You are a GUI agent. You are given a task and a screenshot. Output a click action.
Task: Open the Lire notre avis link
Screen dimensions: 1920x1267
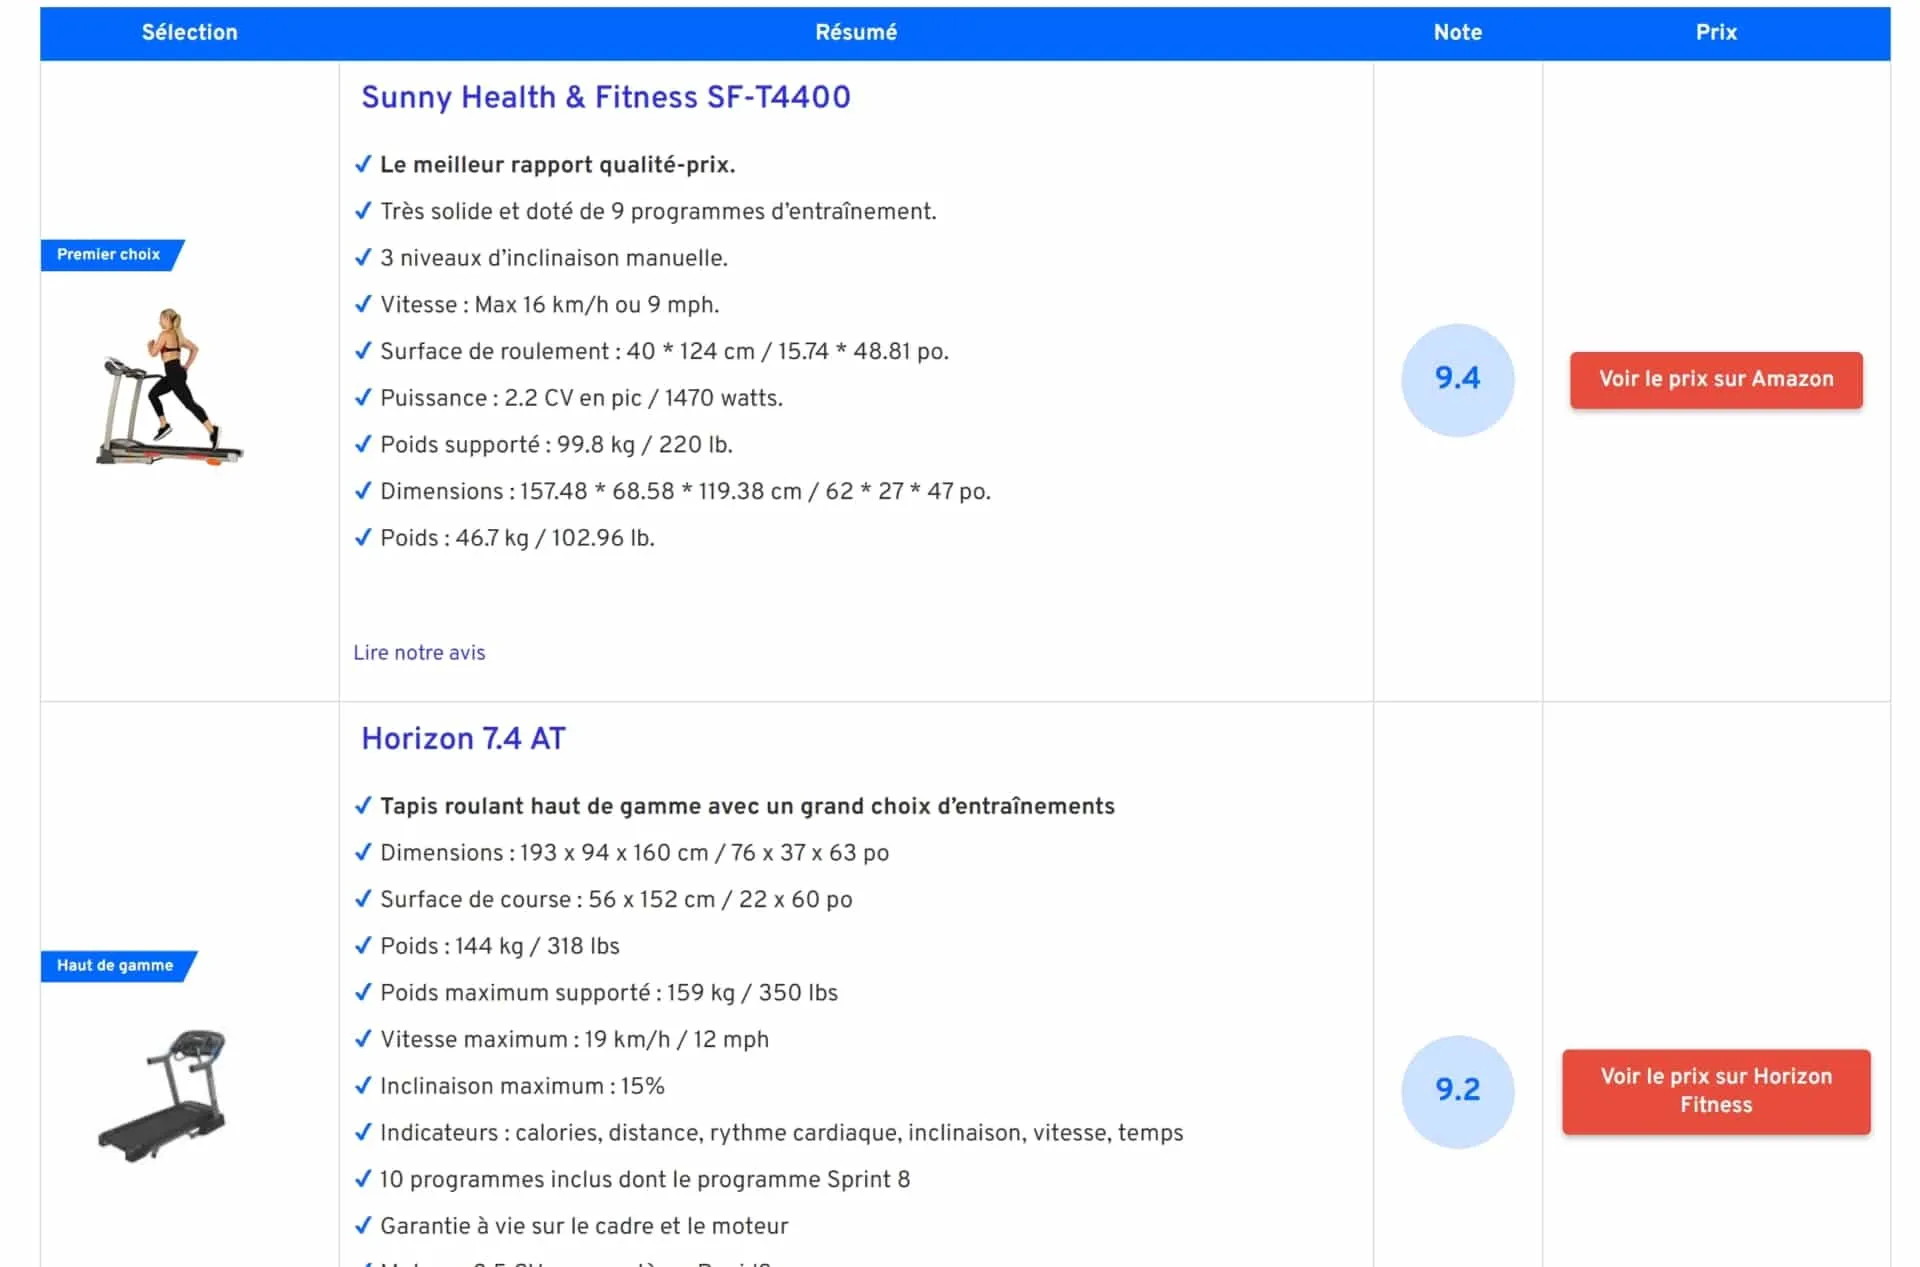(x=419, y=652)
